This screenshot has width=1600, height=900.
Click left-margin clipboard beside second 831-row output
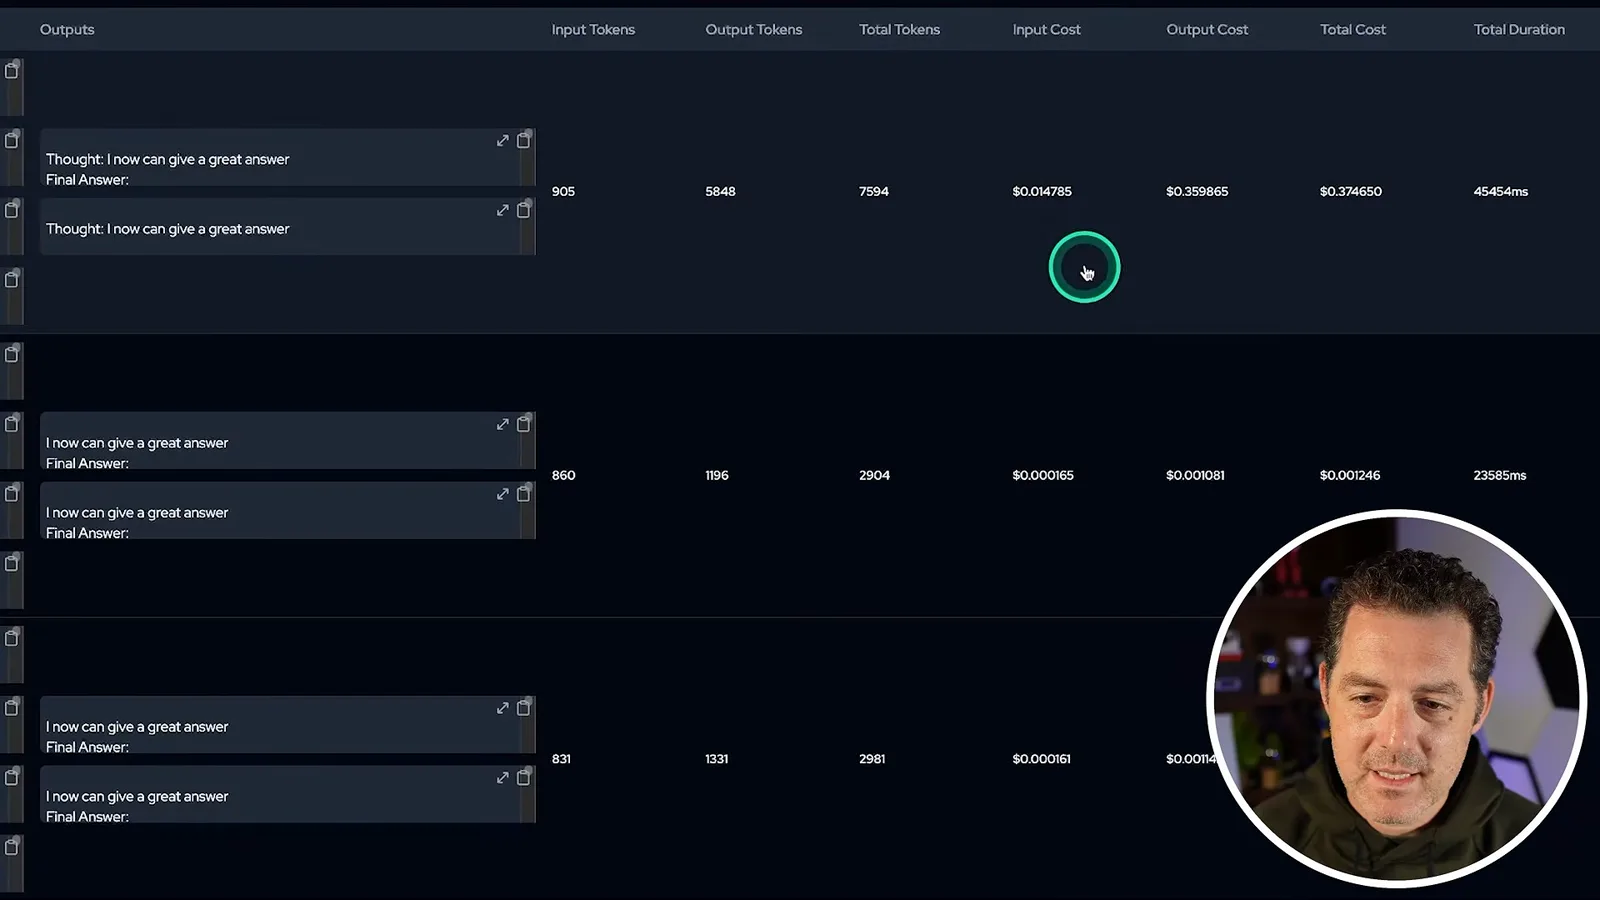(12, 777)
